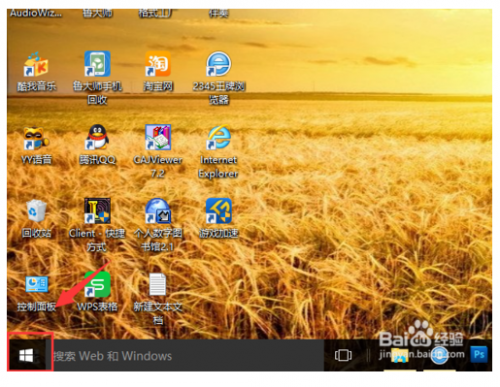Open Task View from the taskbar

tap(343, 355)
